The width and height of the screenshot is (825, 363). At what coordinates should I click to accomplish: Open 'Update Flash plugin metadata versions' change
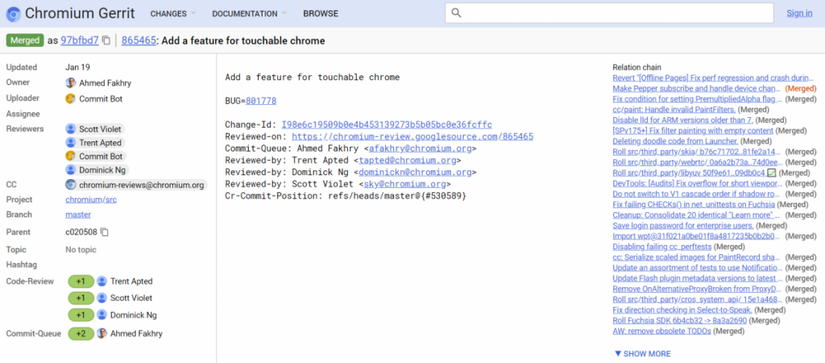coord(697,278)
